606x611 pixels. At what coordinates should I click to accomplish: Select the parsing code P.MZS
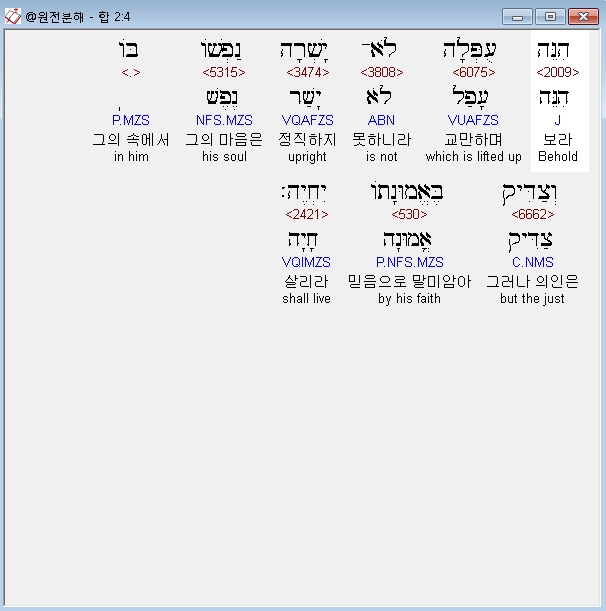(131, 120)
